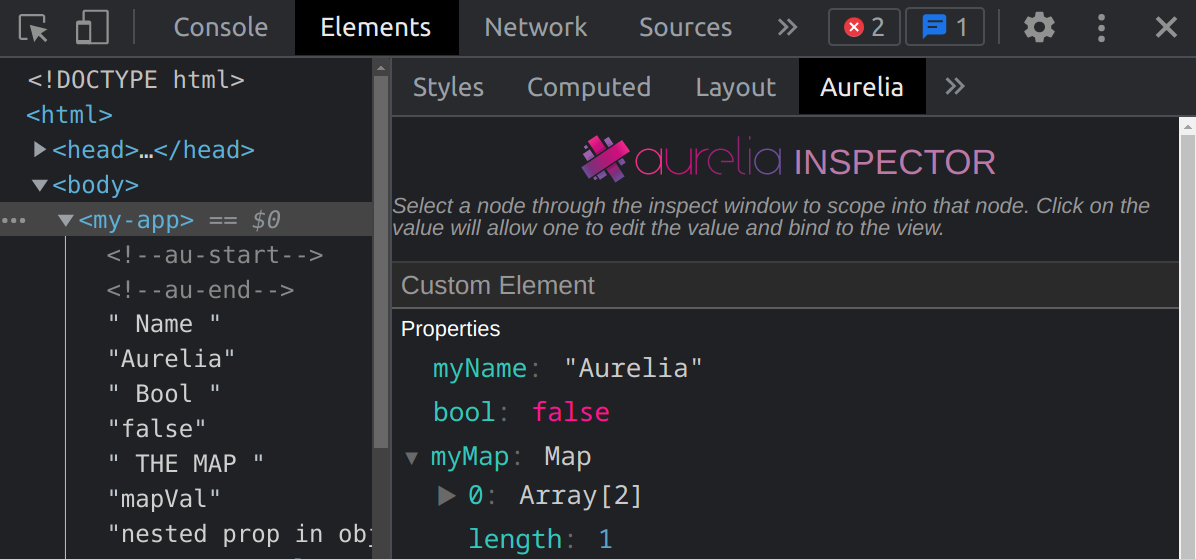Select the "mapVal" text node
1196x559 pixels.
[164, 499]
